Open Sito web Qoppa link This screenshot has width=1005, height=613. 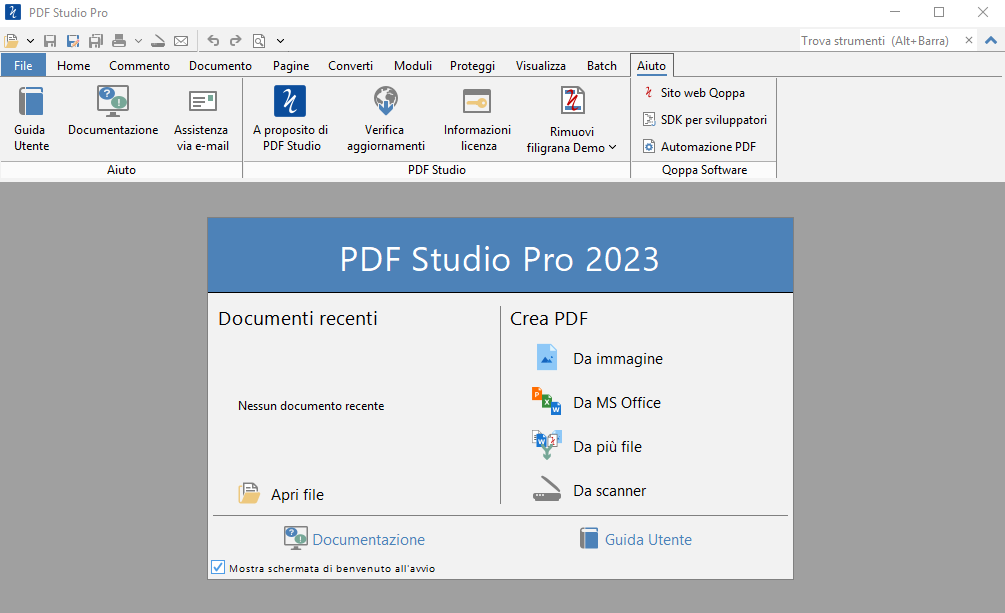coord(694,93)
